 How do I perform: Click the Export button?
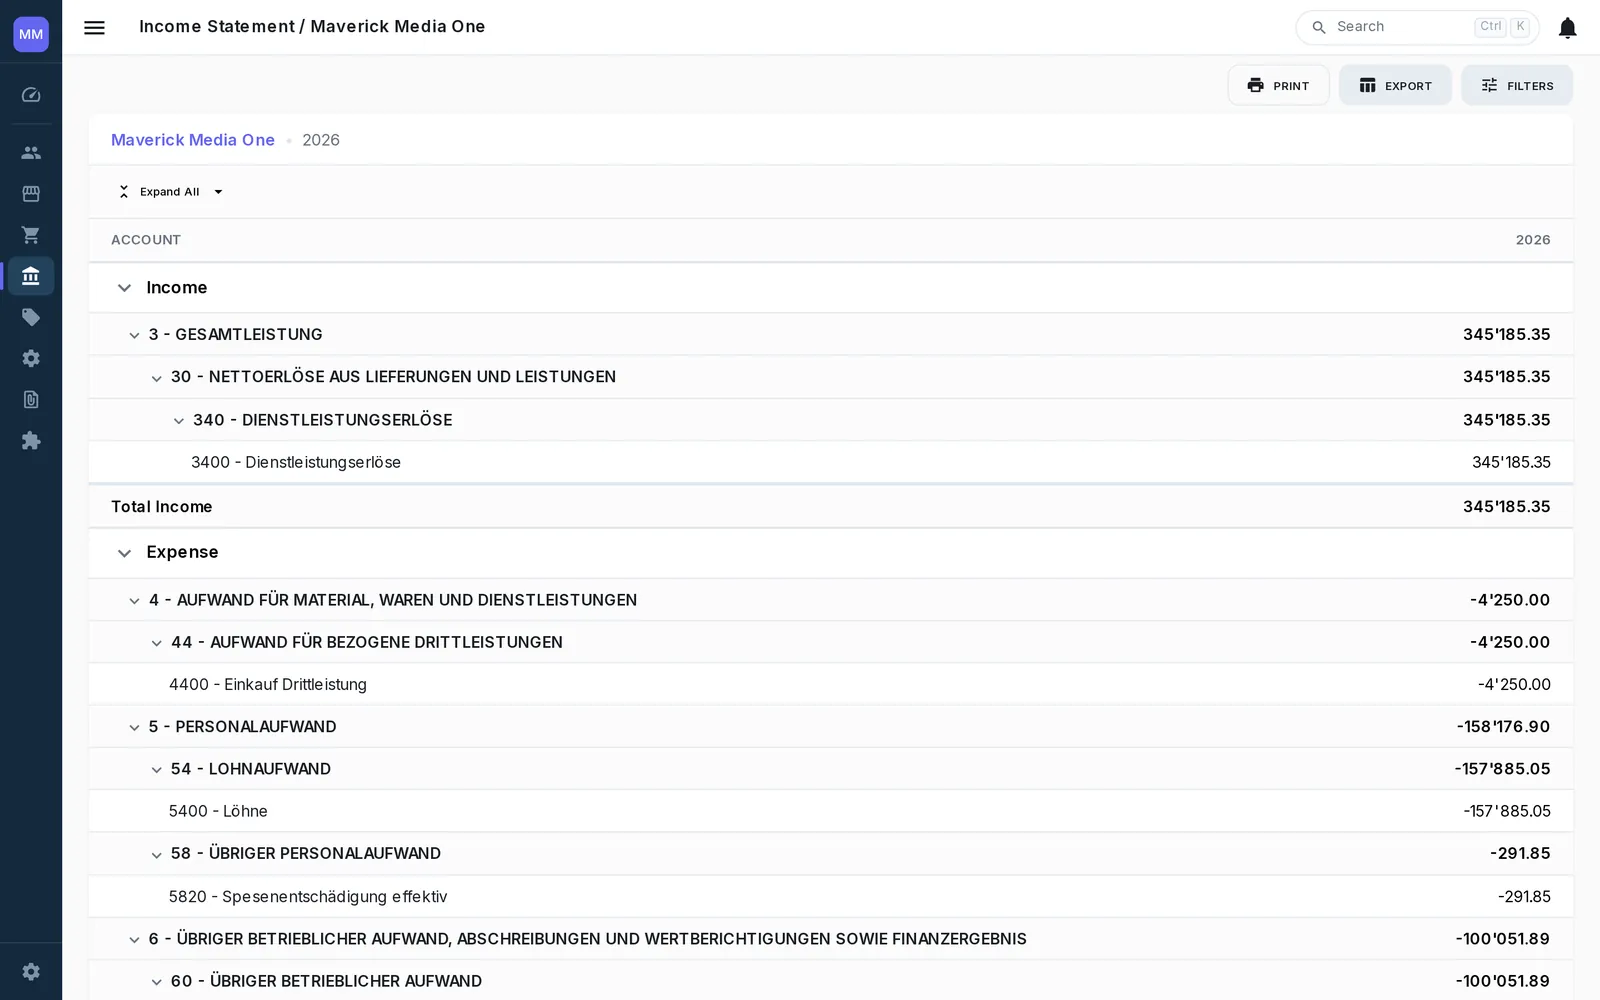click(x=1395, y=85)
